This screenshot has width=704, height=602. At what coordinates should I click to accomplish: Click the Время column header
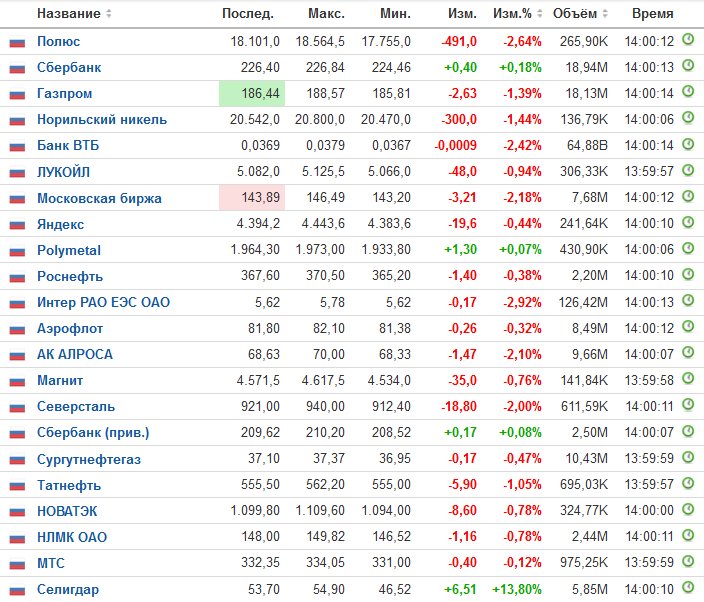coord(652,13)
